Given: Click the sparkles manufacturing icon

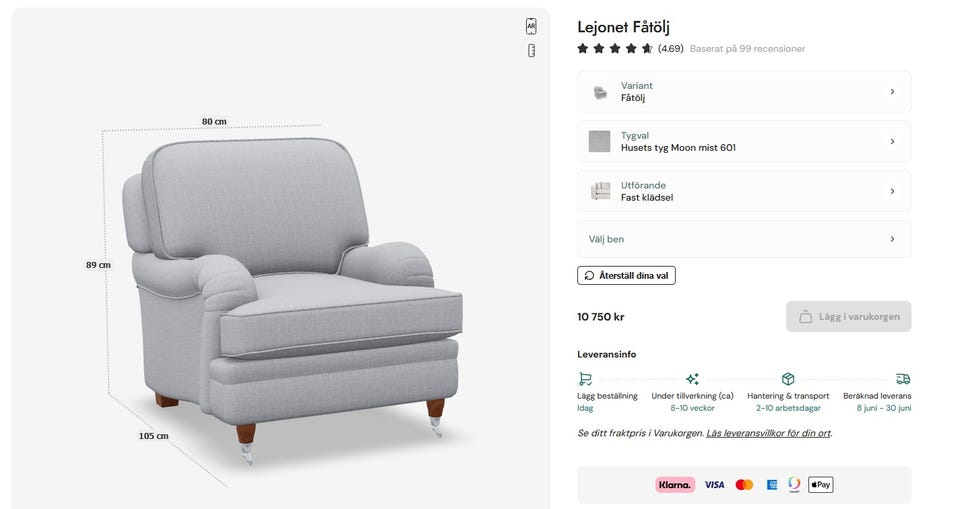Looking at the screenshot, I should tap(692, 379).
